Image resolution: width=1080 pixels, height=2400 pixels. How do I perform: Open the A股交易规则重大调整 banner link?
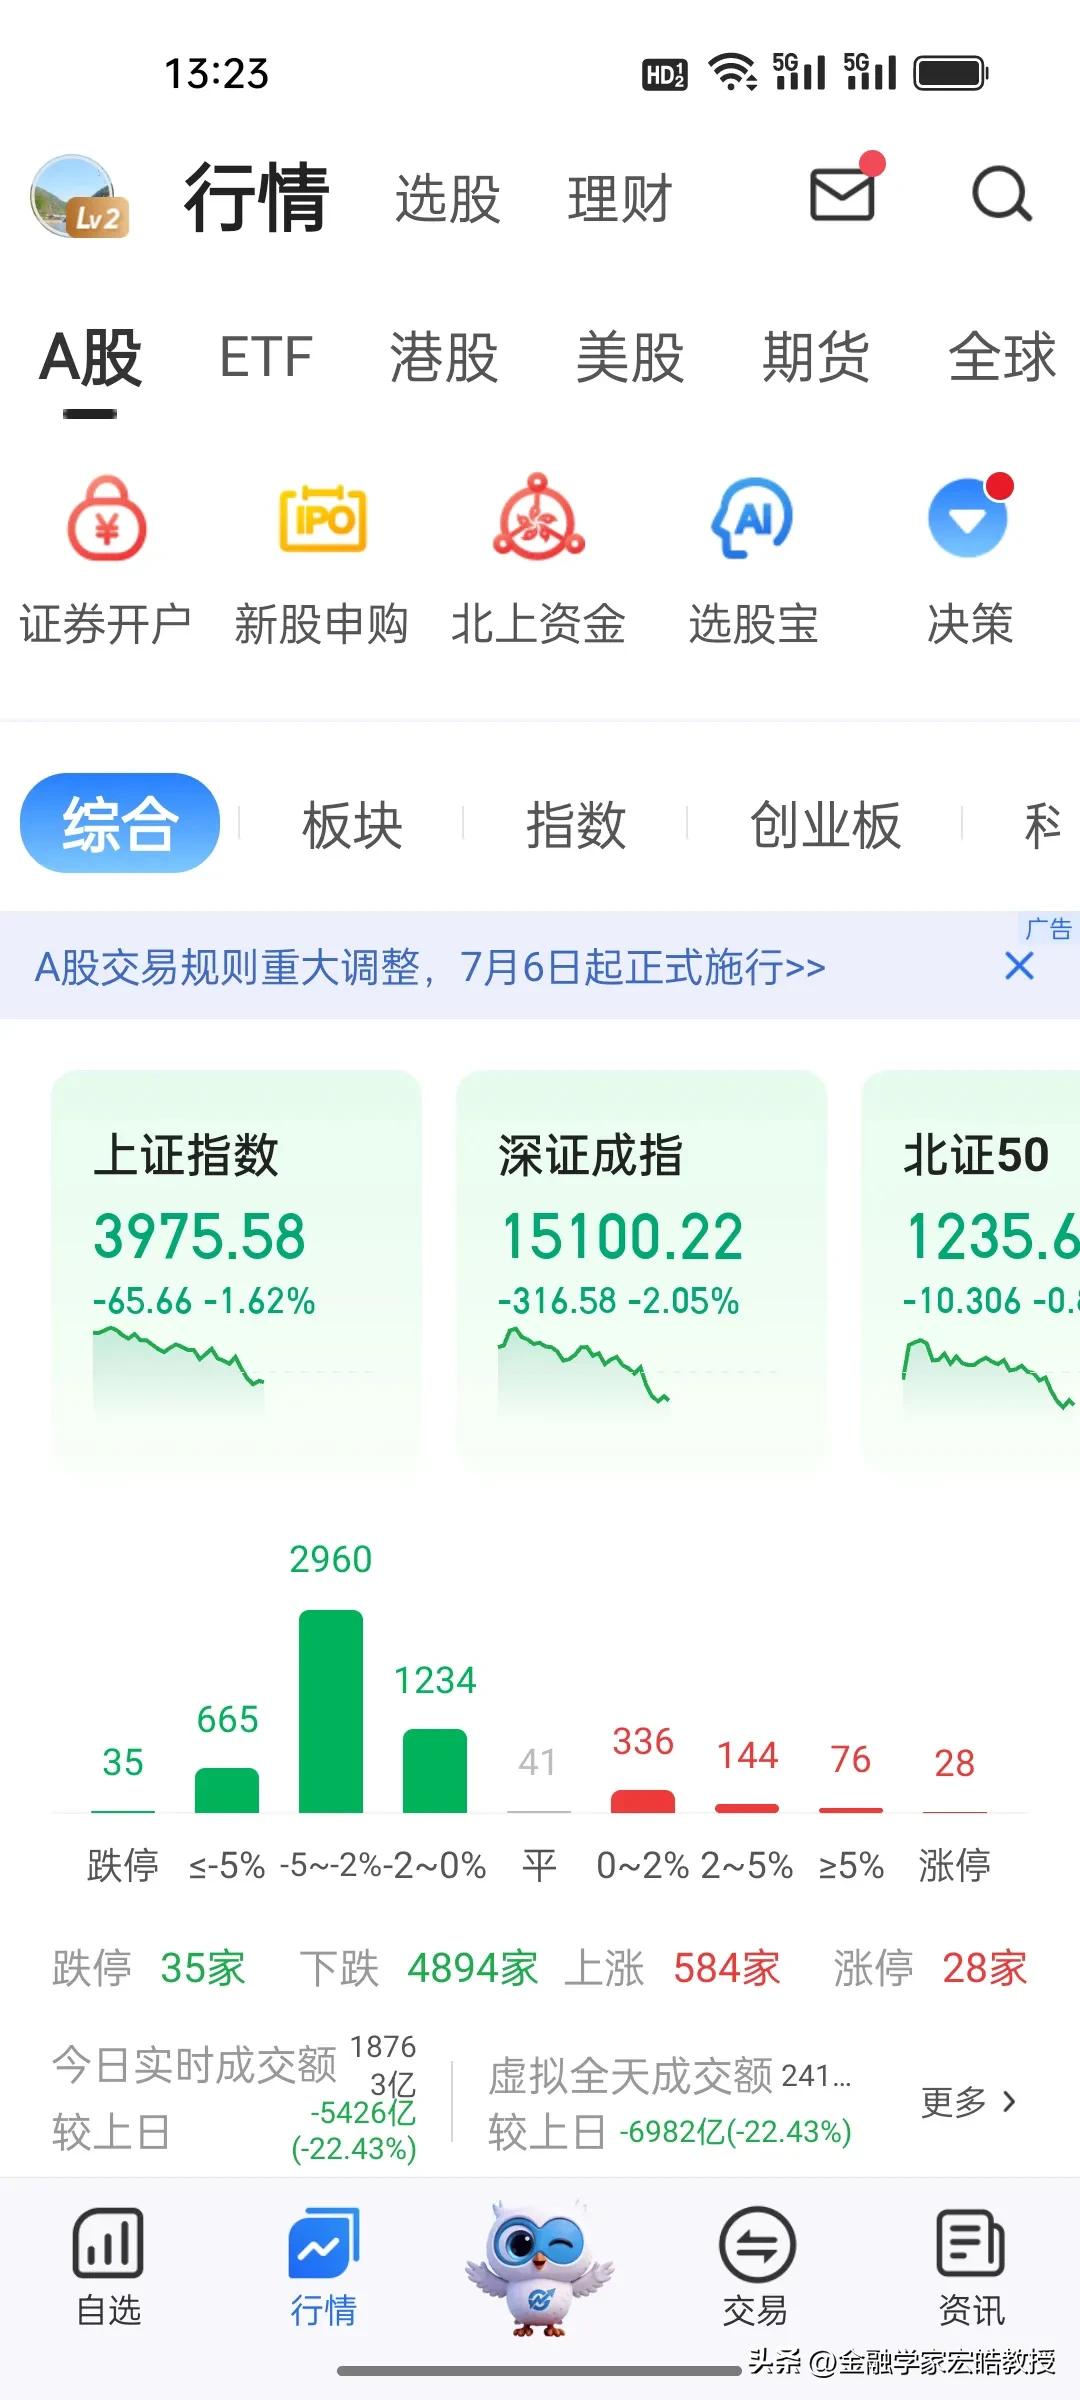(430, 967)
